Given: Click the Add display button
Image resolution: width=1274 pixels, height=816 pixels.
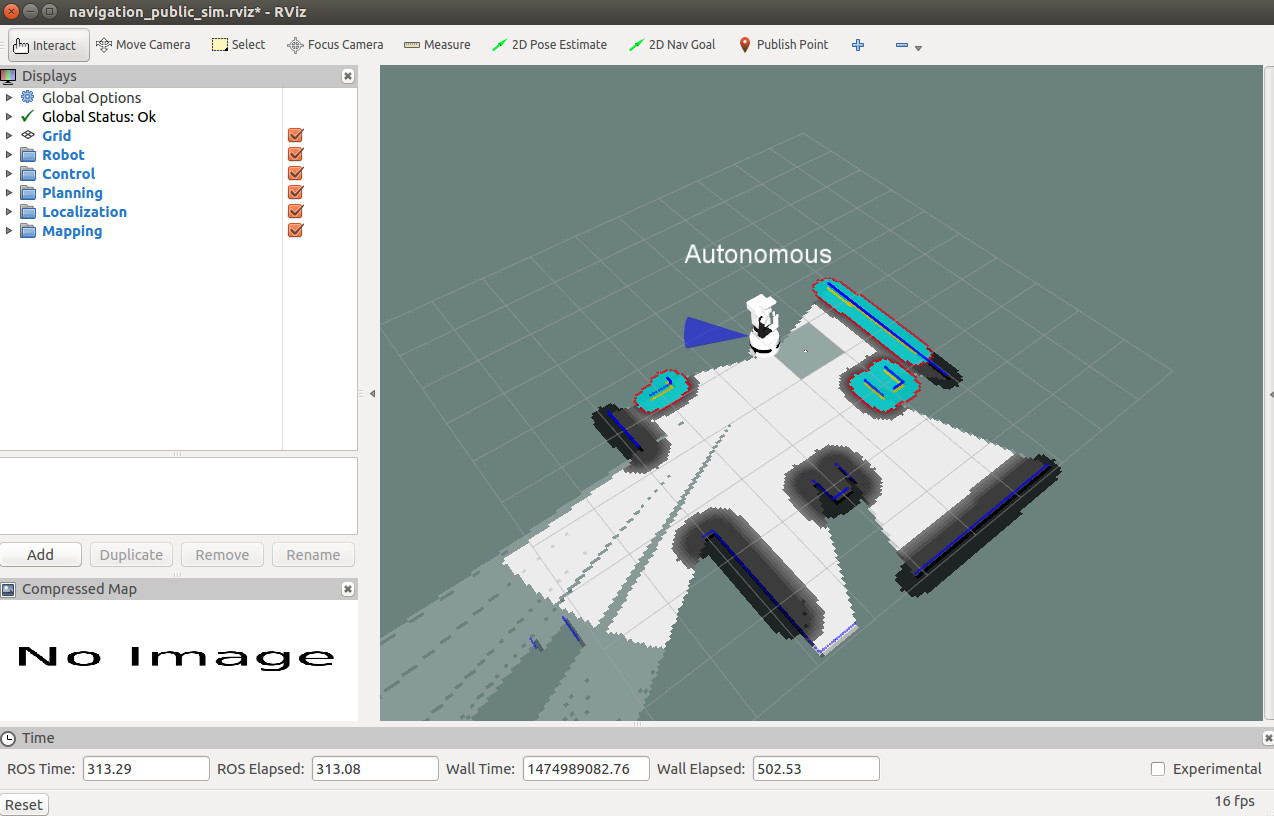Looking at the screenshot, I should (x=41, y=555).
